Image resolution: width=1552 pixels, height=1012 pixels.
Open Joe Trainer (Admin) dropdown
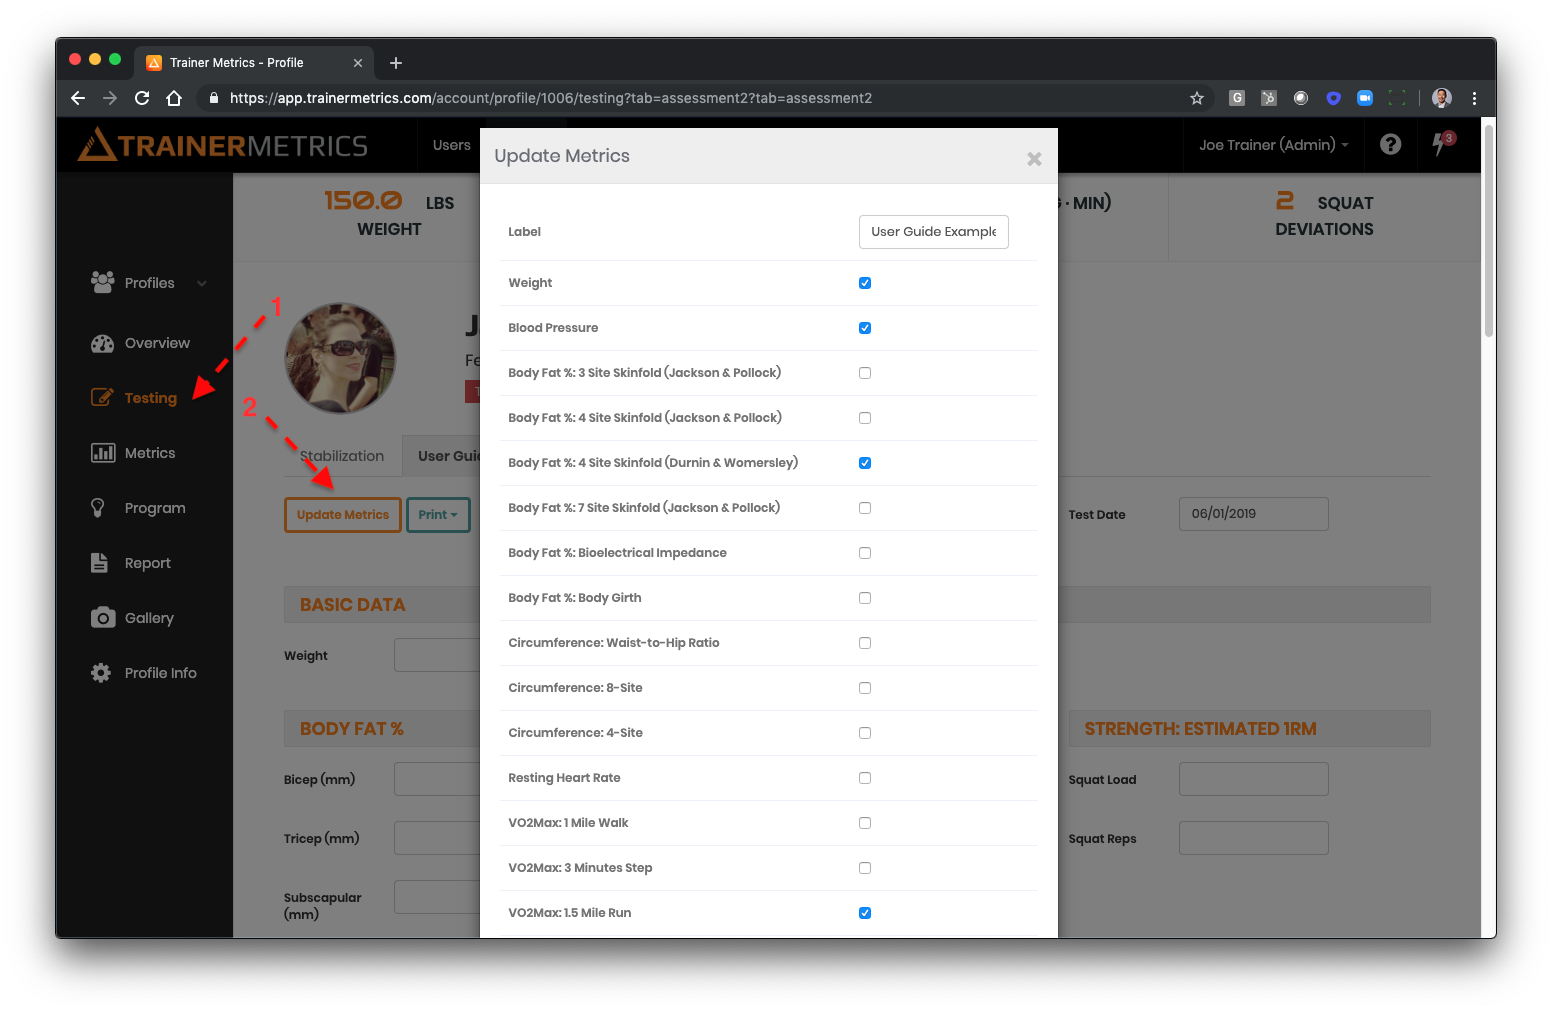click(1274, 145)
